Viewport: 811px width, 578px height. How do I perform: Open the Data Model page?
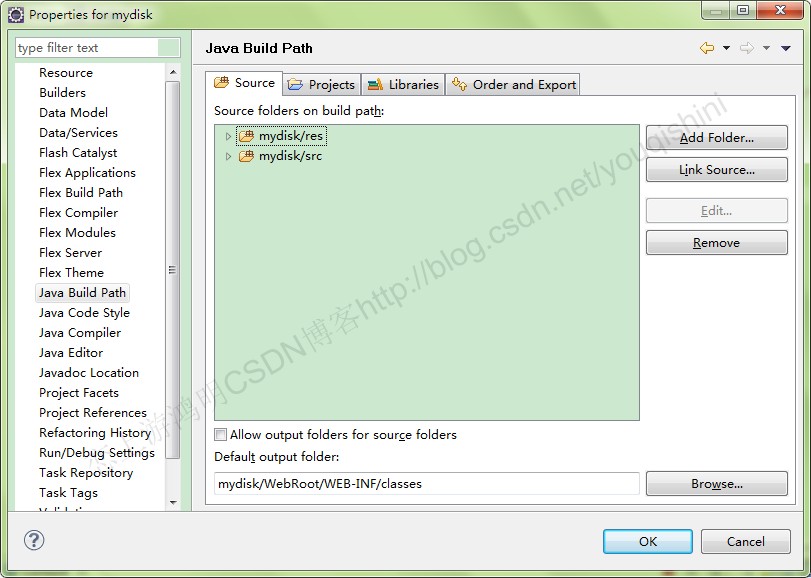click(73, 113)
